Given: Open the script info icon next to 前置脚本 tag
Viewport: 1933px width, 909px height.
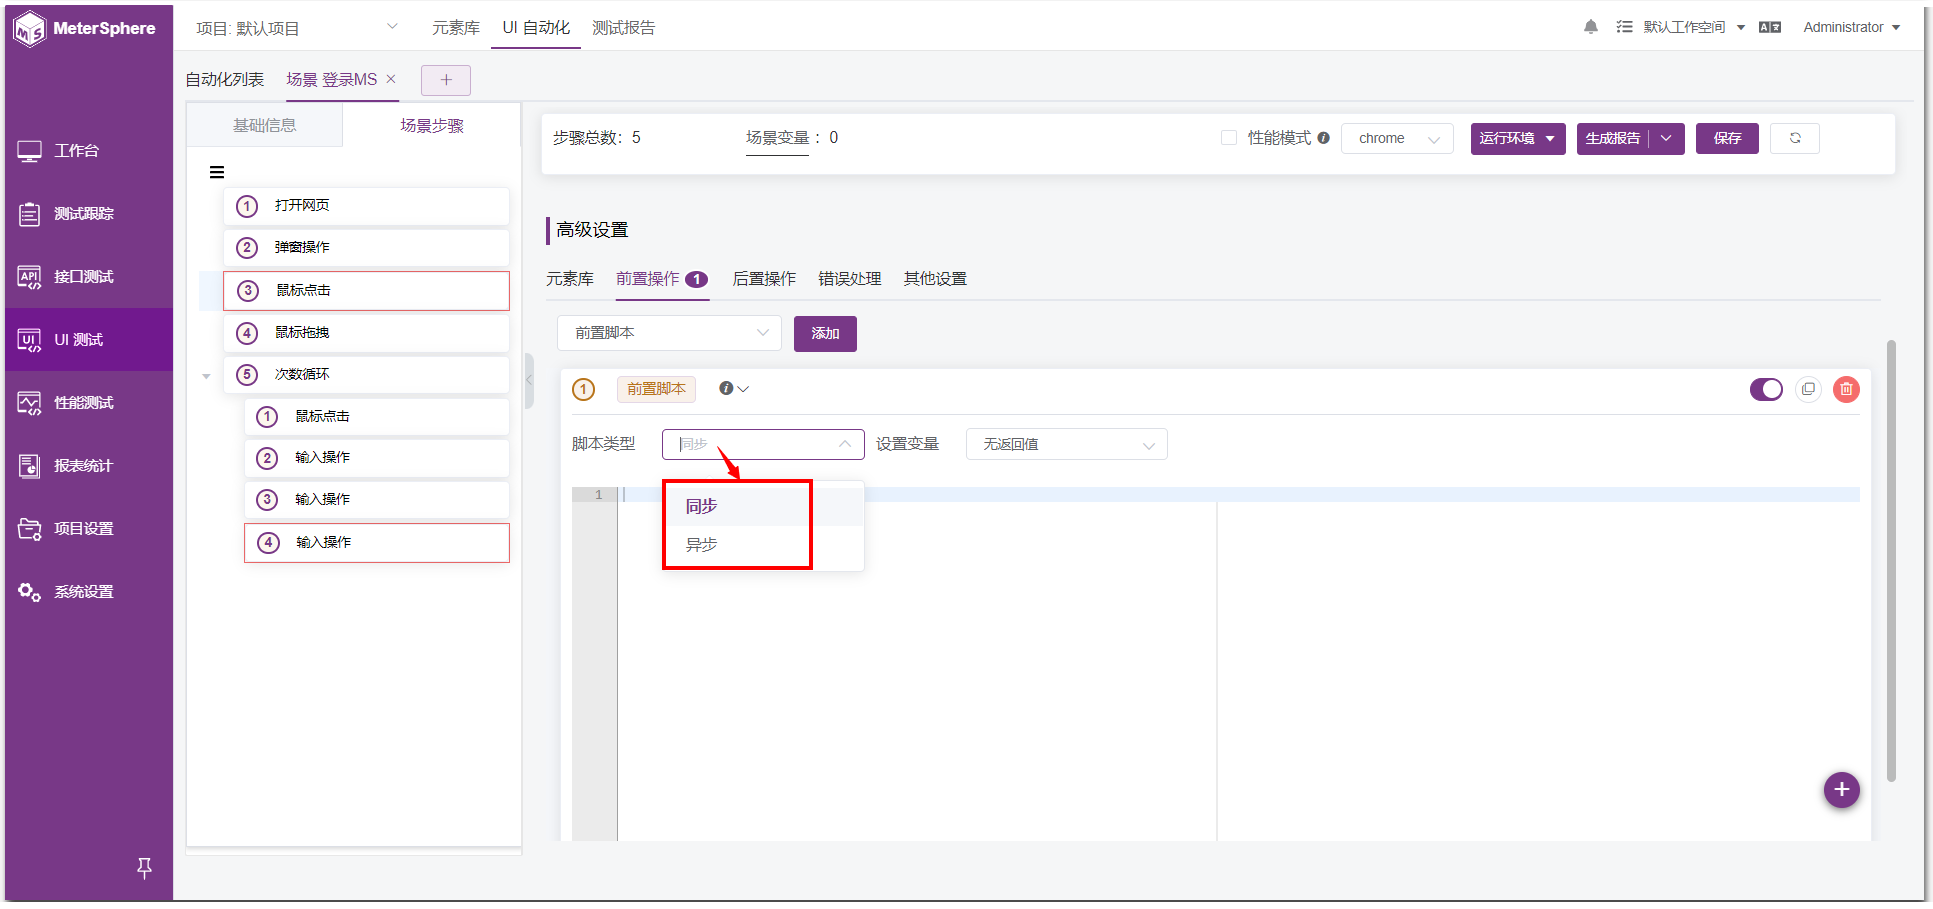Looking at the screenshot, I should (x=726, y=388).
